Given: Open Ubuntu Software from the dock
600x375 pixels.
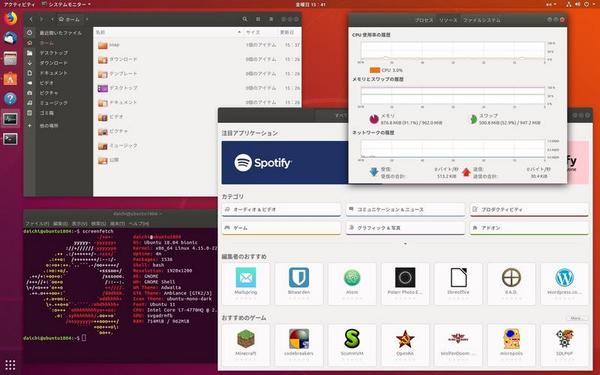Looking at the screenshot, I should [x=10, y=79].
